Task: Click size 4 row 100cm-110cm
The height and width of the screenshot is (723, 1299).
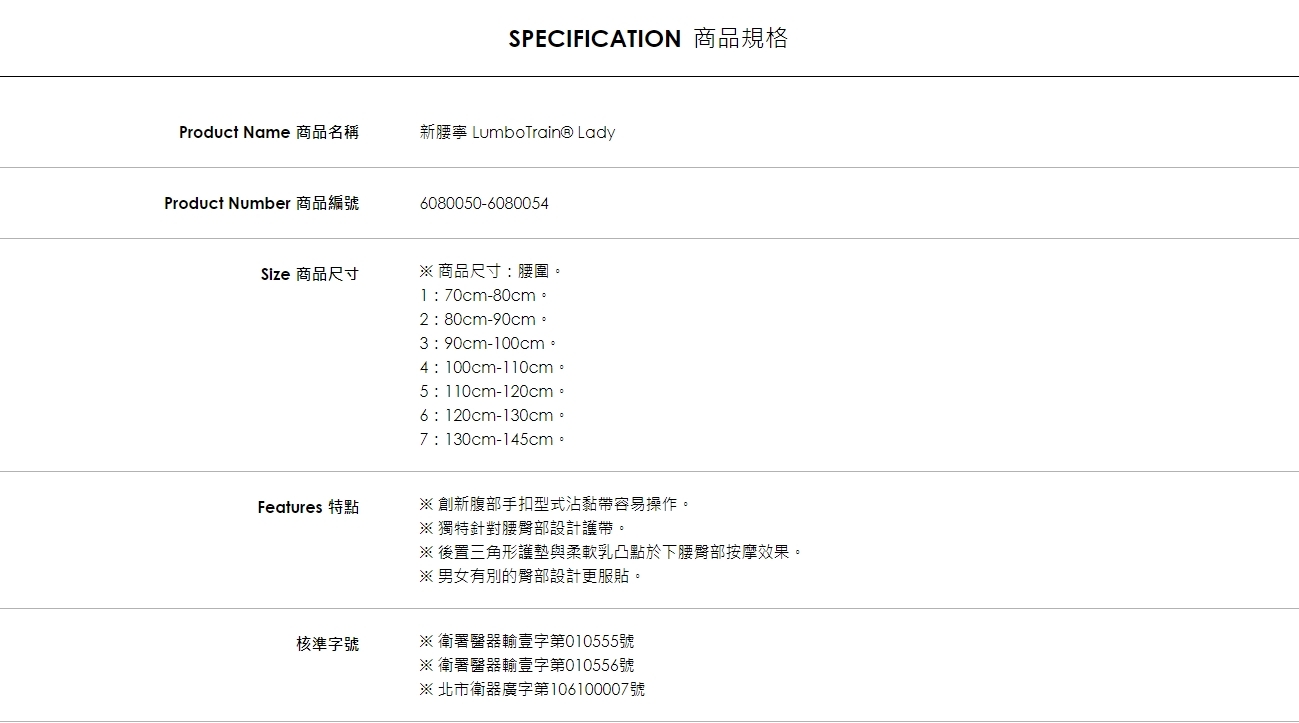Action: click(492, 367)
